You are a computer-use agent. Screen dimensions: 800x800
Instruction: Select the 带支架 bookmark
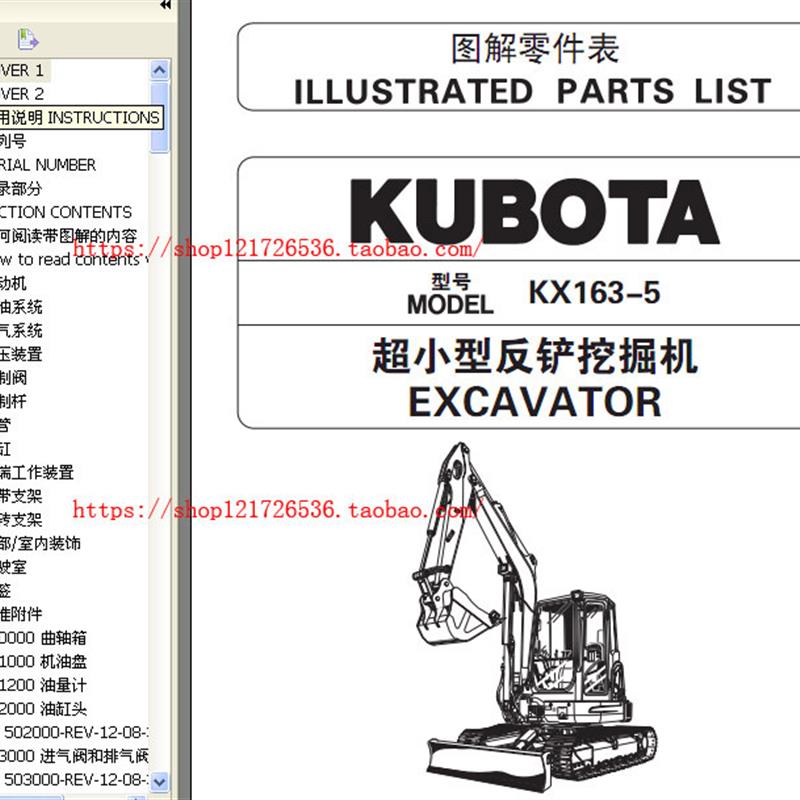[x=21, y=496]
